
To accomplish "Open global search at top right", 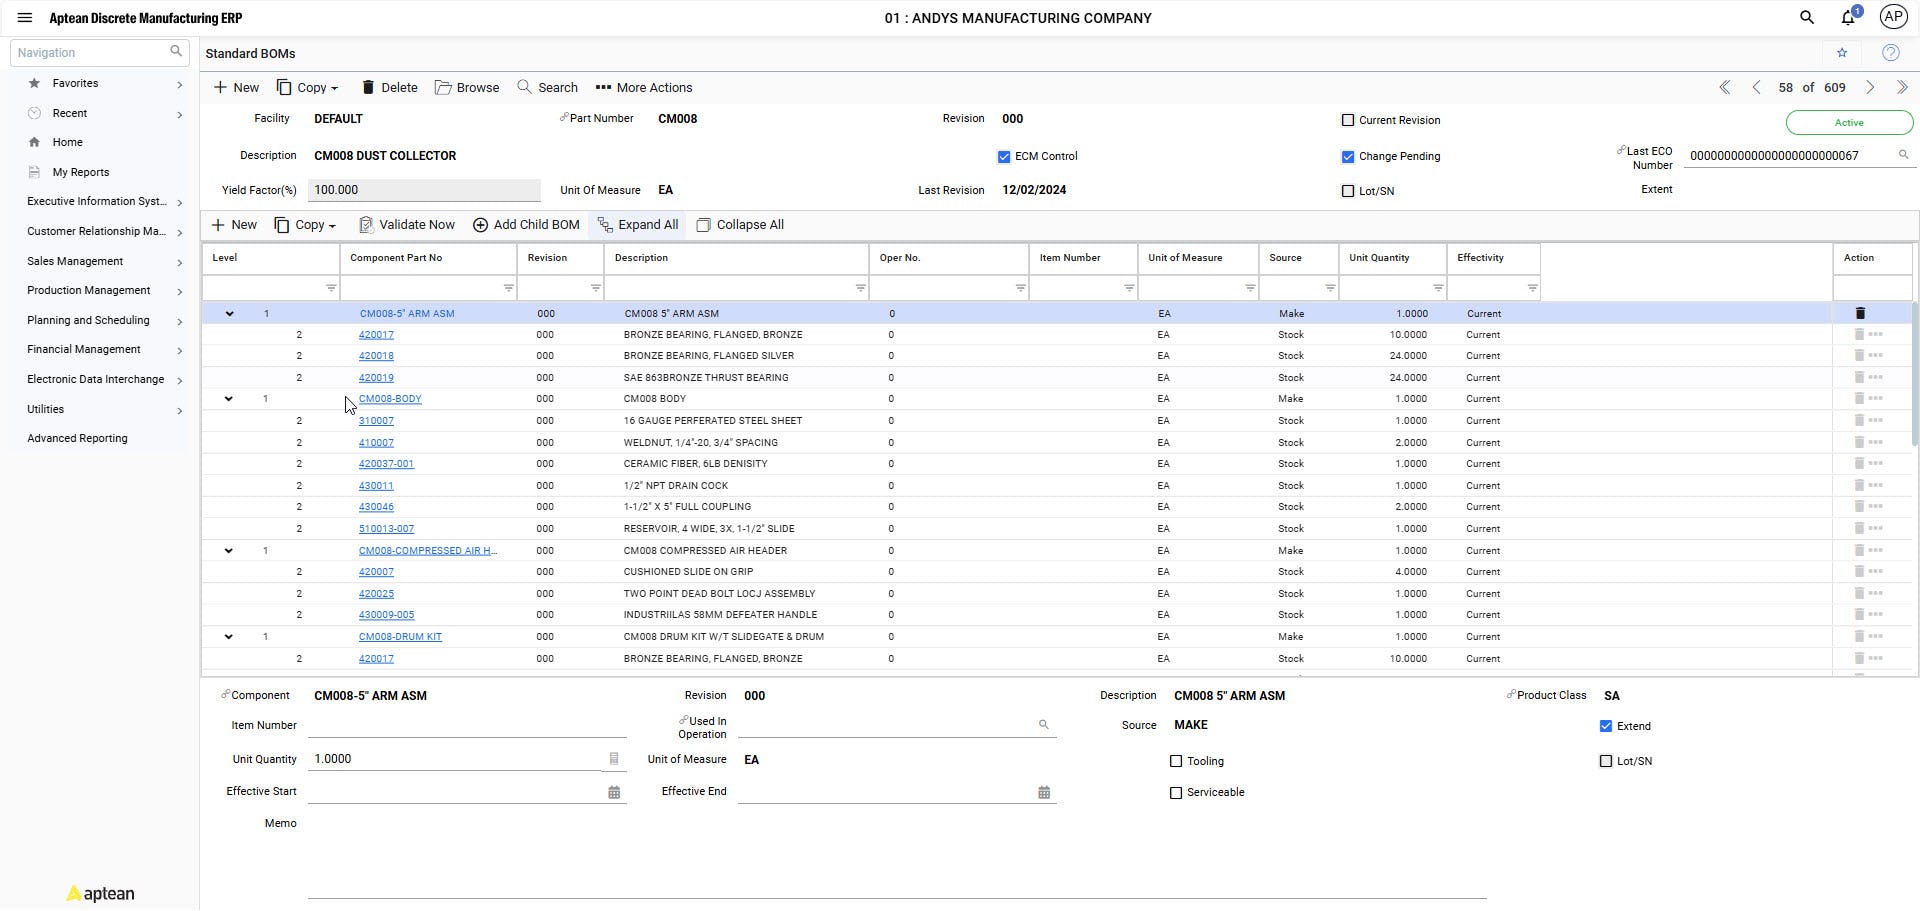I will 1806,17.
